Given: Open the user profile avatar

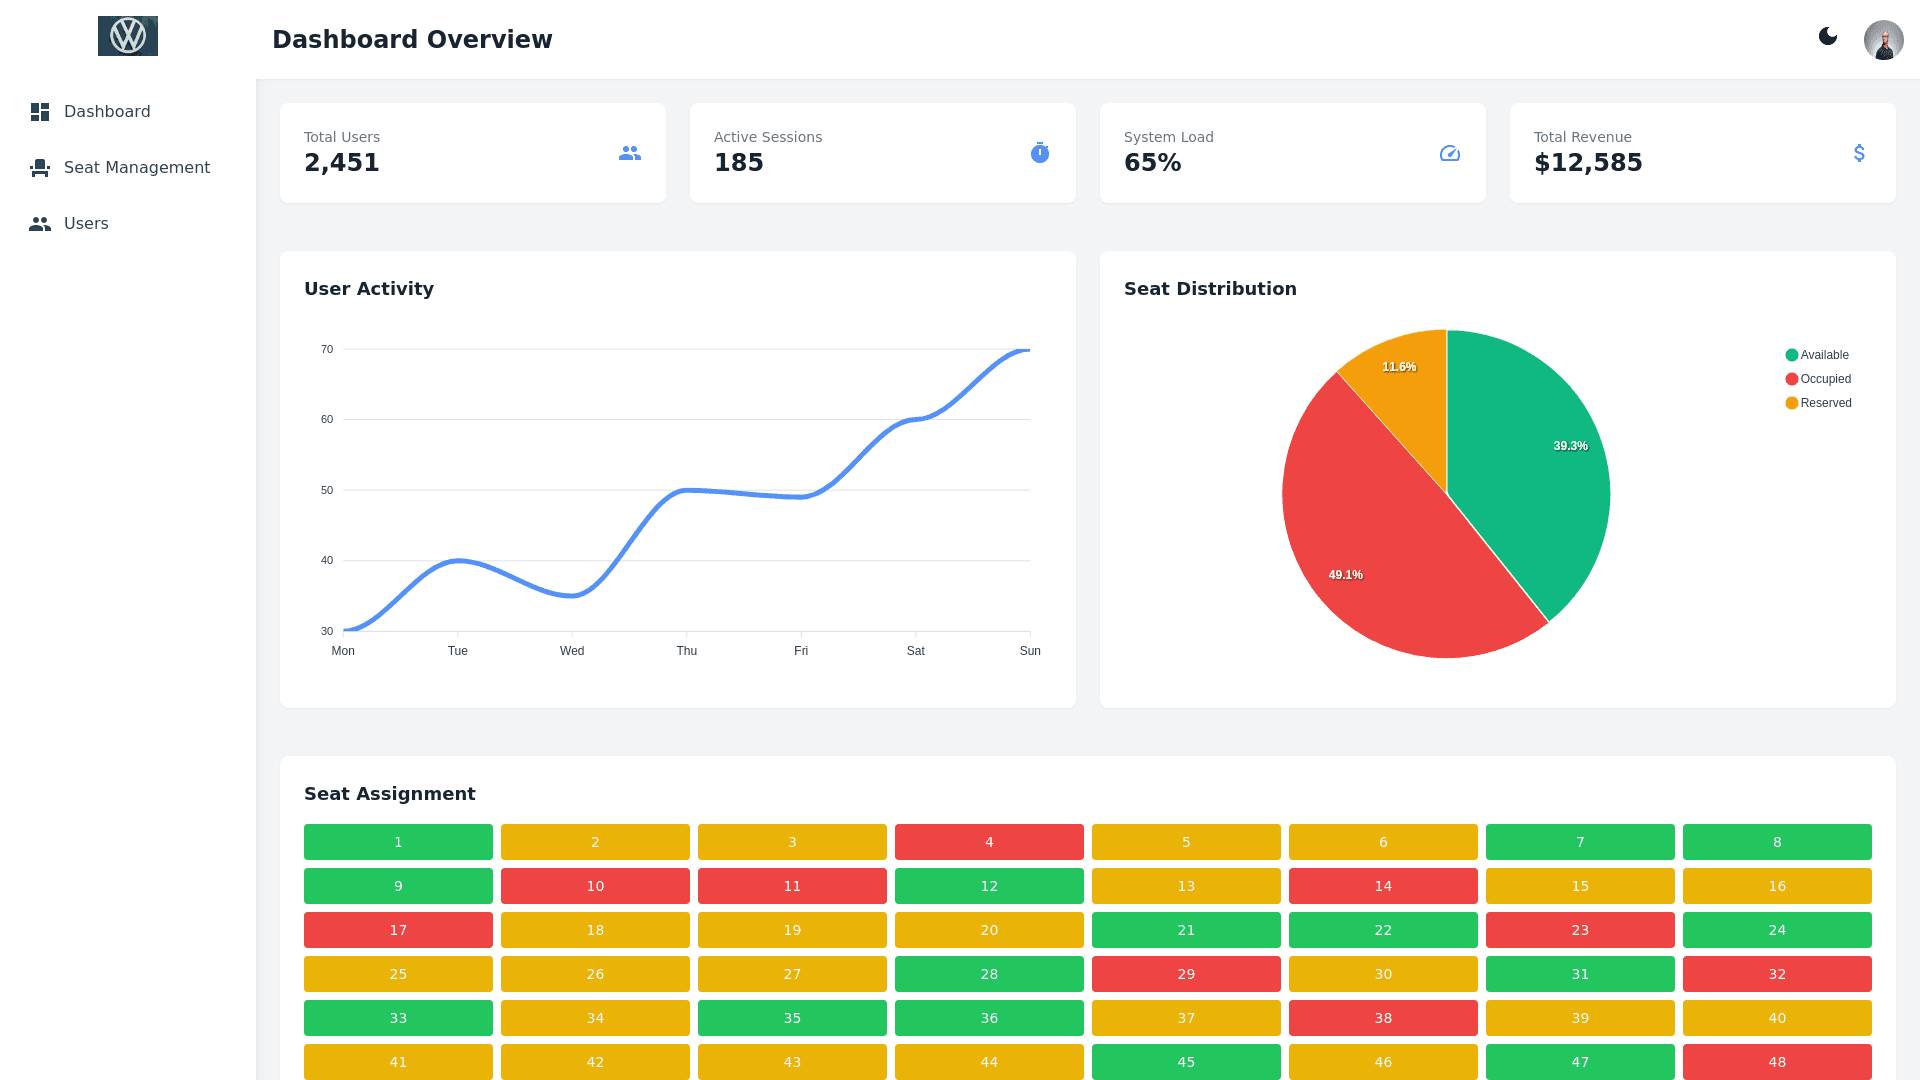Looking at the screenshot, I should [x=1883, y=40].
